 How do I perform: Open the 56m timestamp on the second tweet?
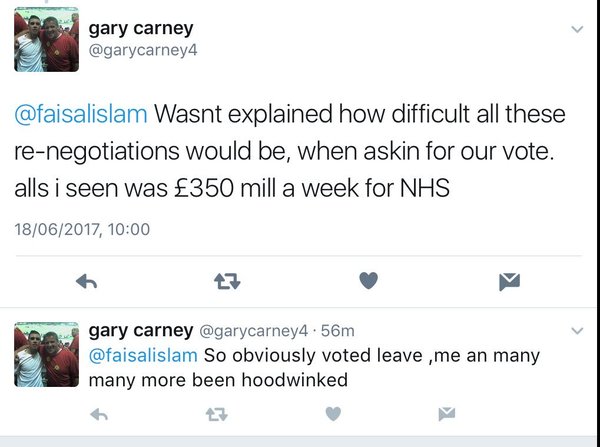coord(341,332)
